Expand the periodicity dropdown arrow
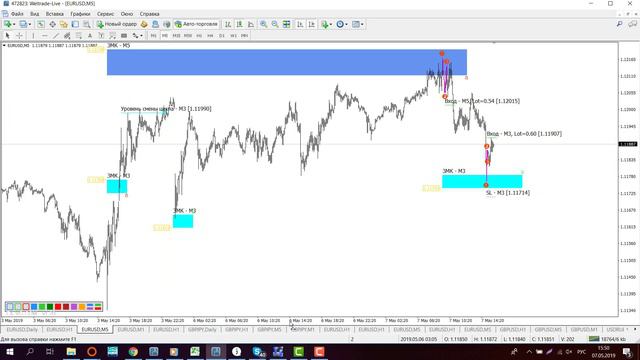 click(347, 24)
